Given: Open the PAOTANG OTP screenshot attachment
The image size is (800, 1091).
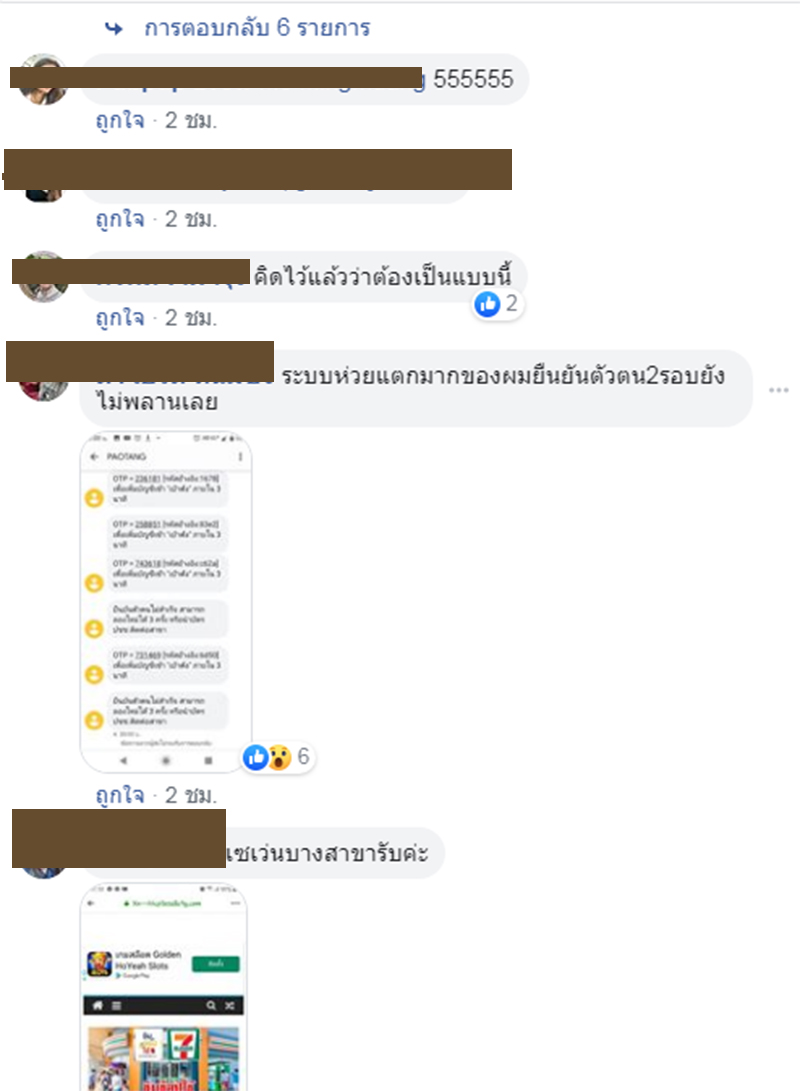Looking at the screenshot, I should coord(166,602).
